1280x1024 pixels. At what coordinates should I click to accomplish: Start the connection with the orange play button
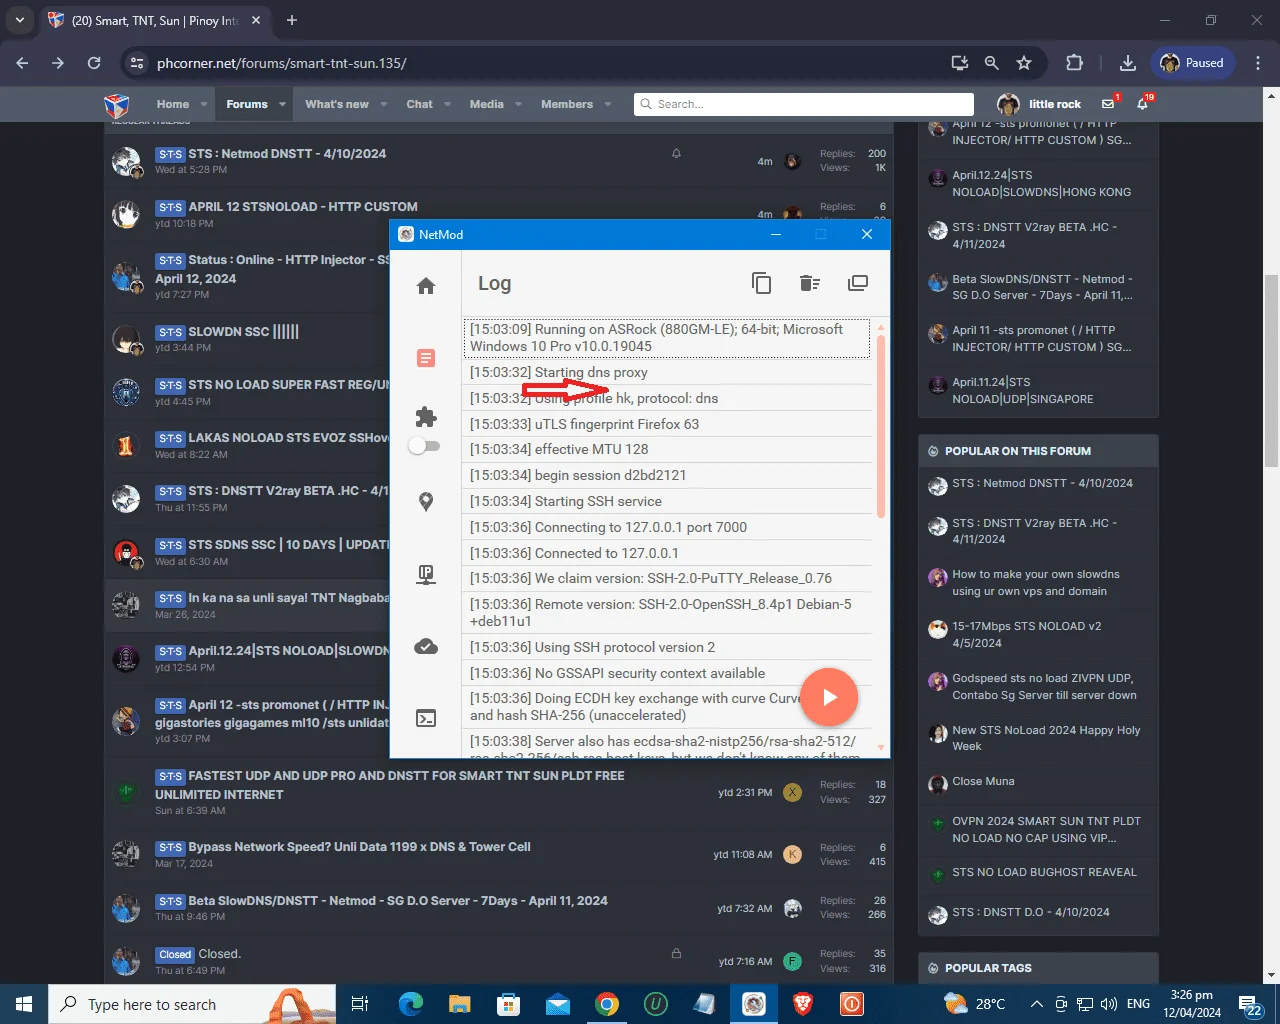(x=829, y=697)
